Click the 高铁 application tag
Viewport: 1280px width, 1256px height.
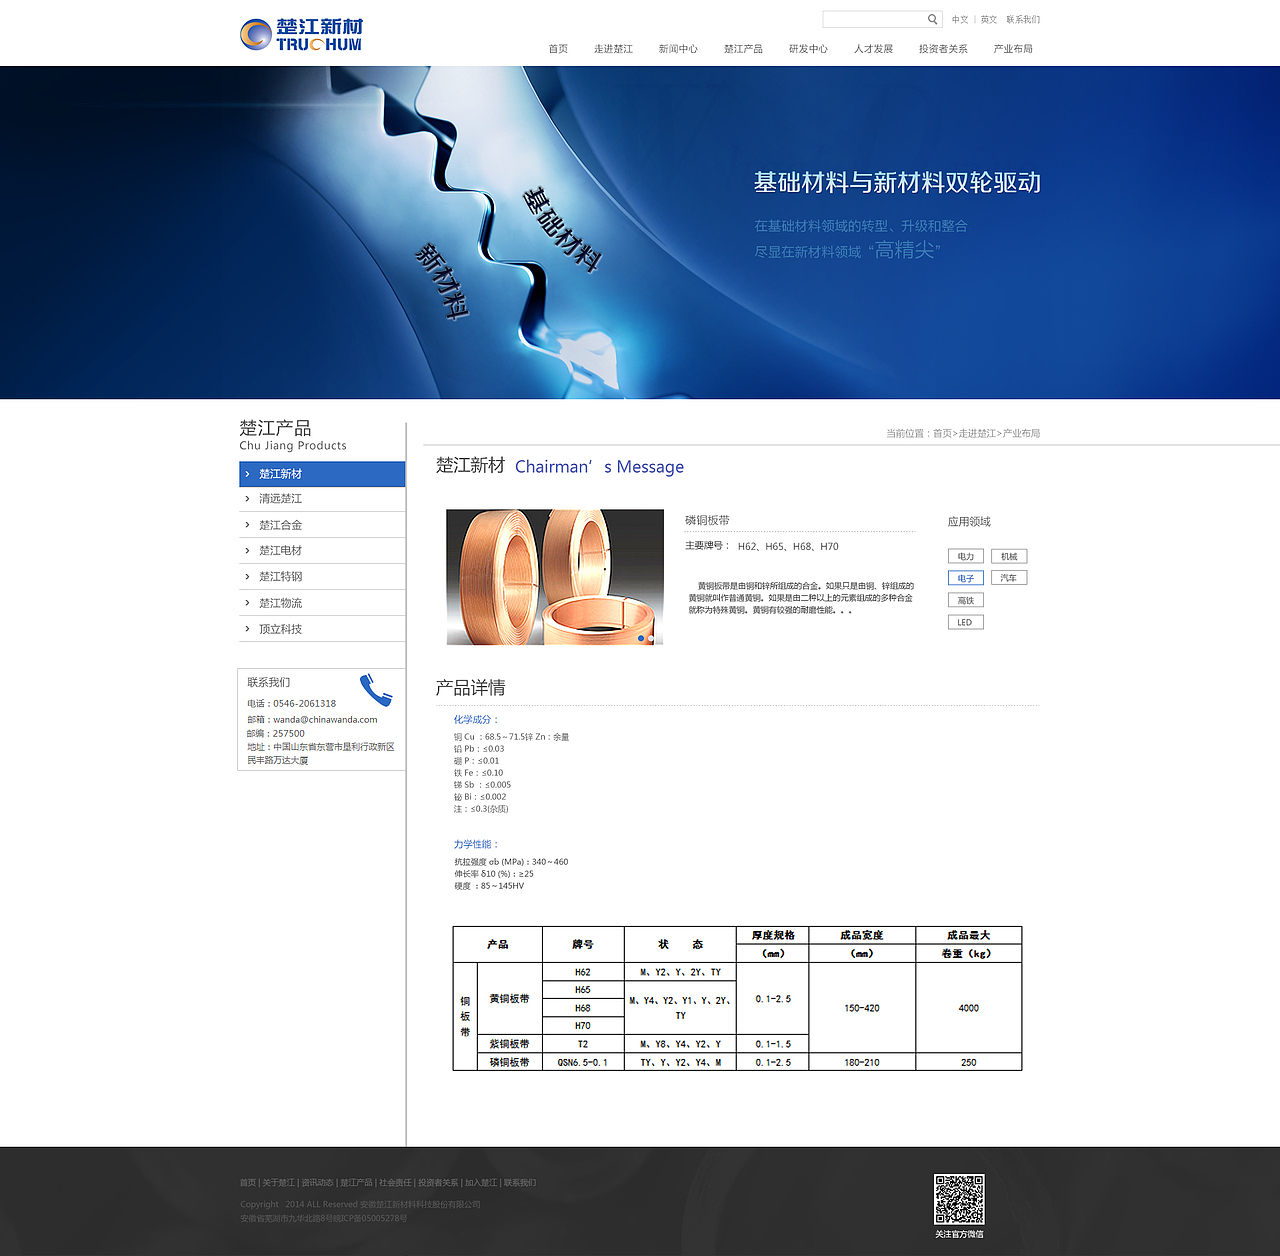[966, 600]
